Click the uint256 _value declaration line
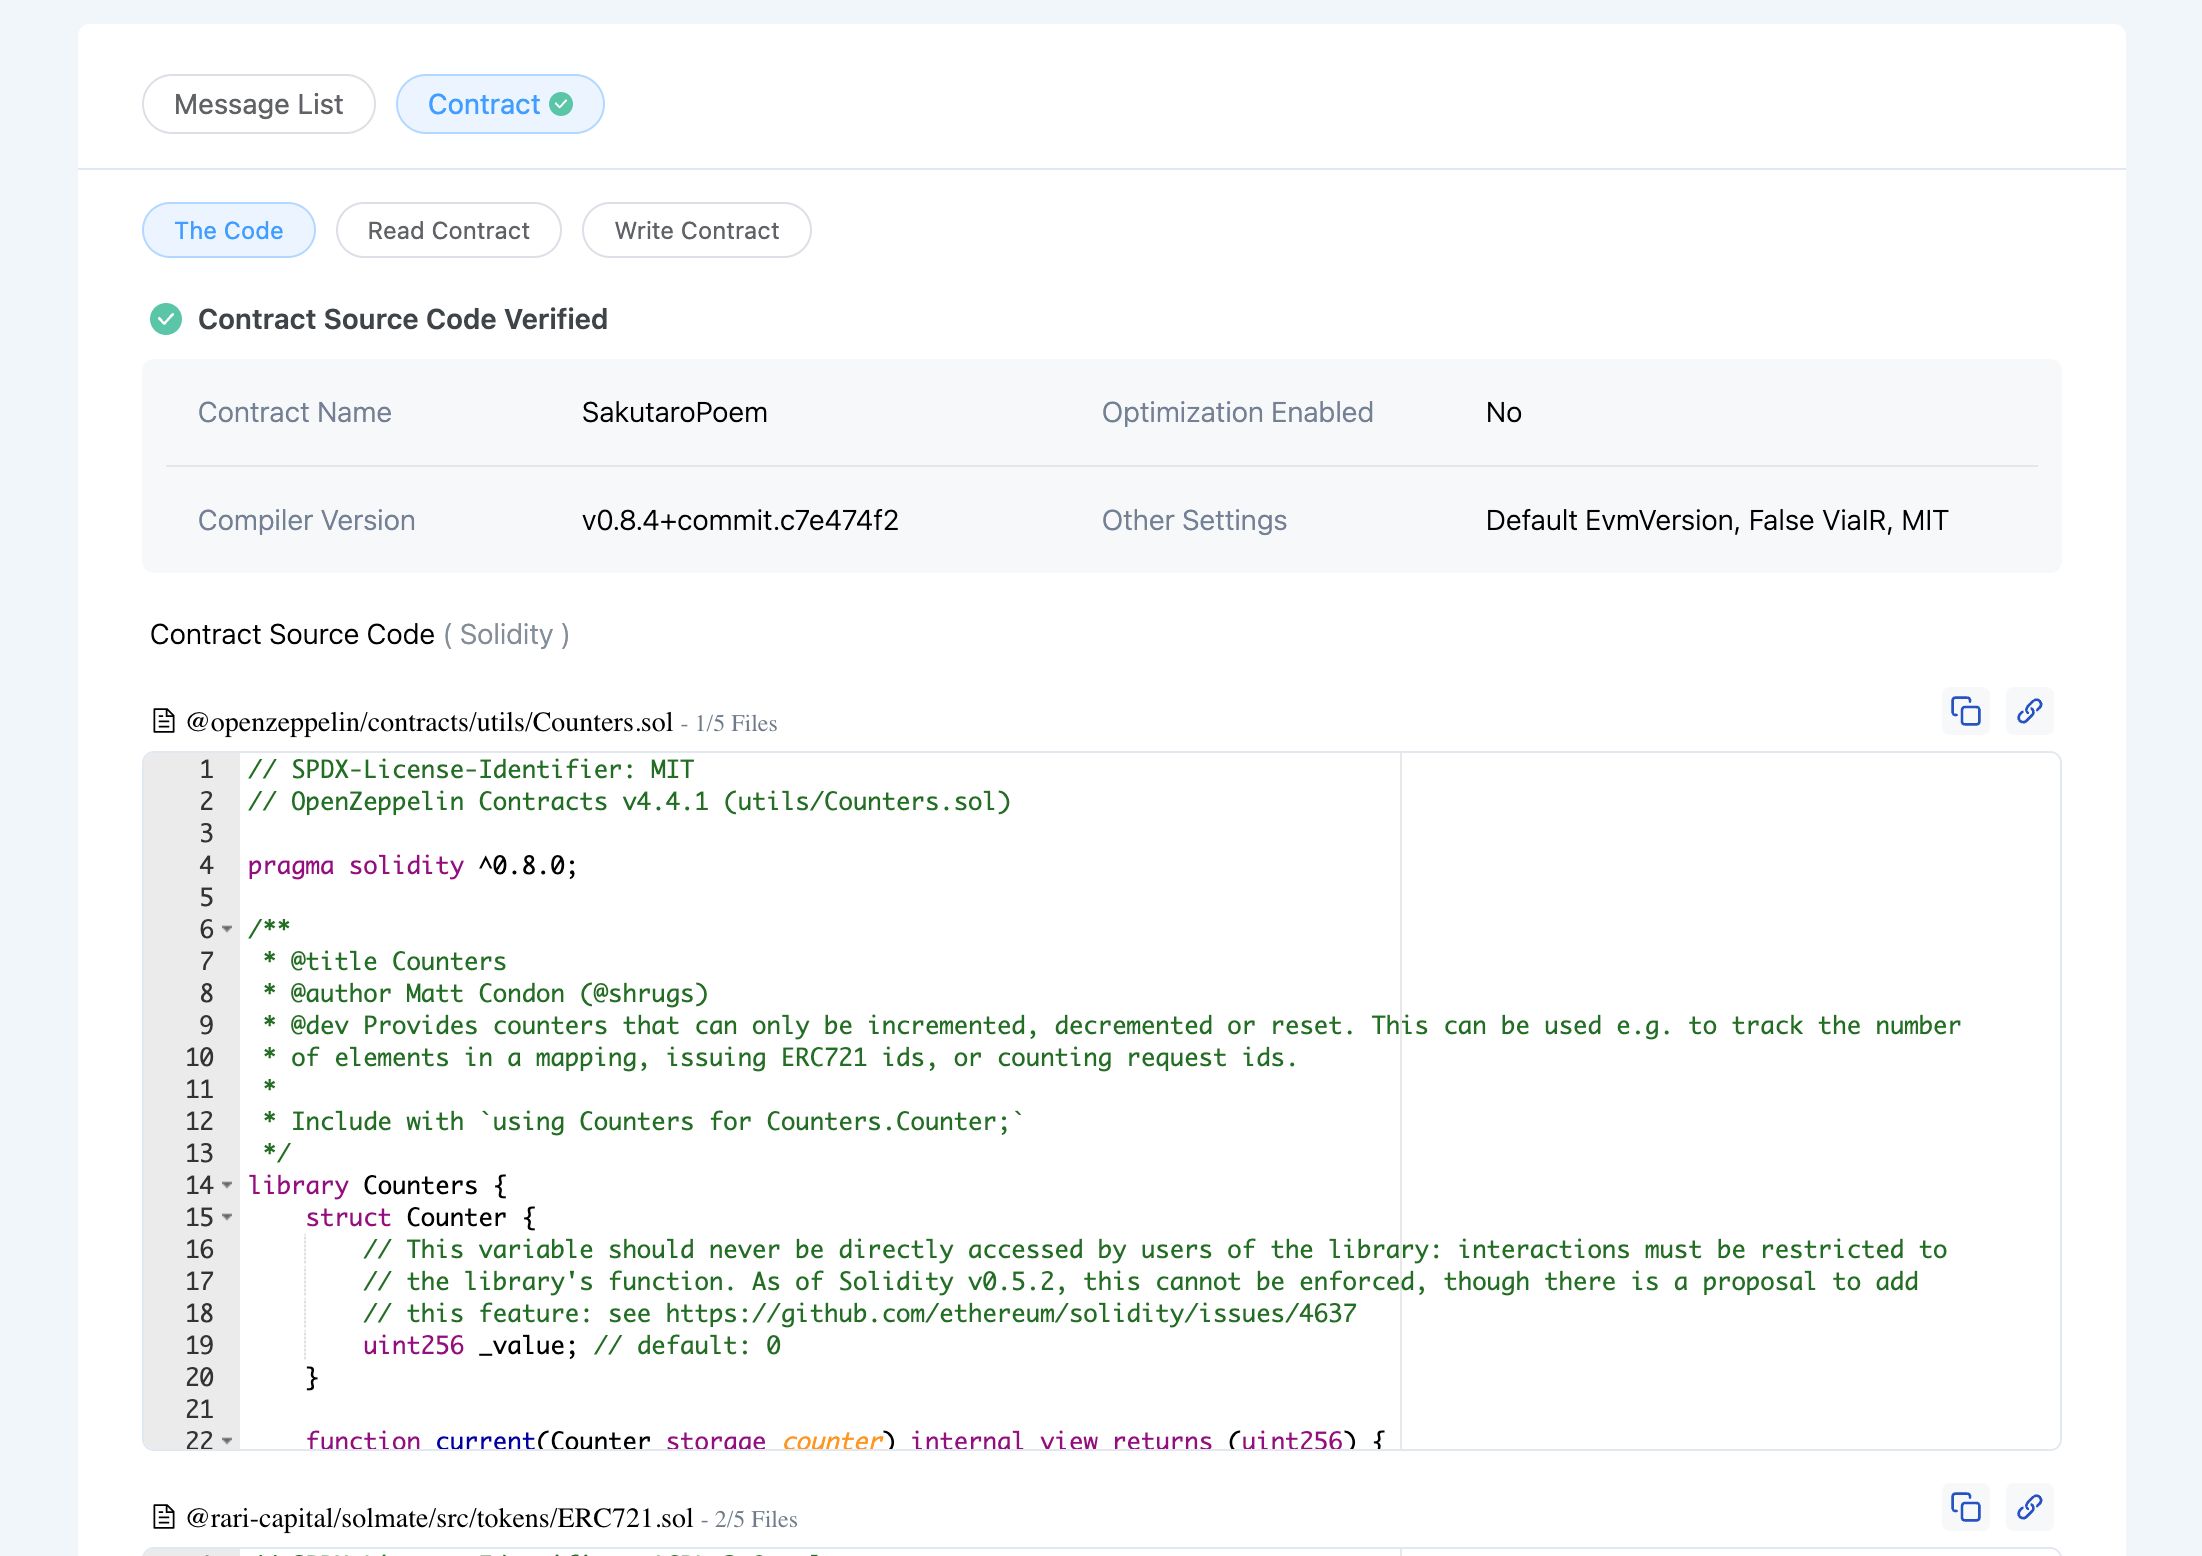Viewport: 2202px width, 1556px height. coord(571,1345)
